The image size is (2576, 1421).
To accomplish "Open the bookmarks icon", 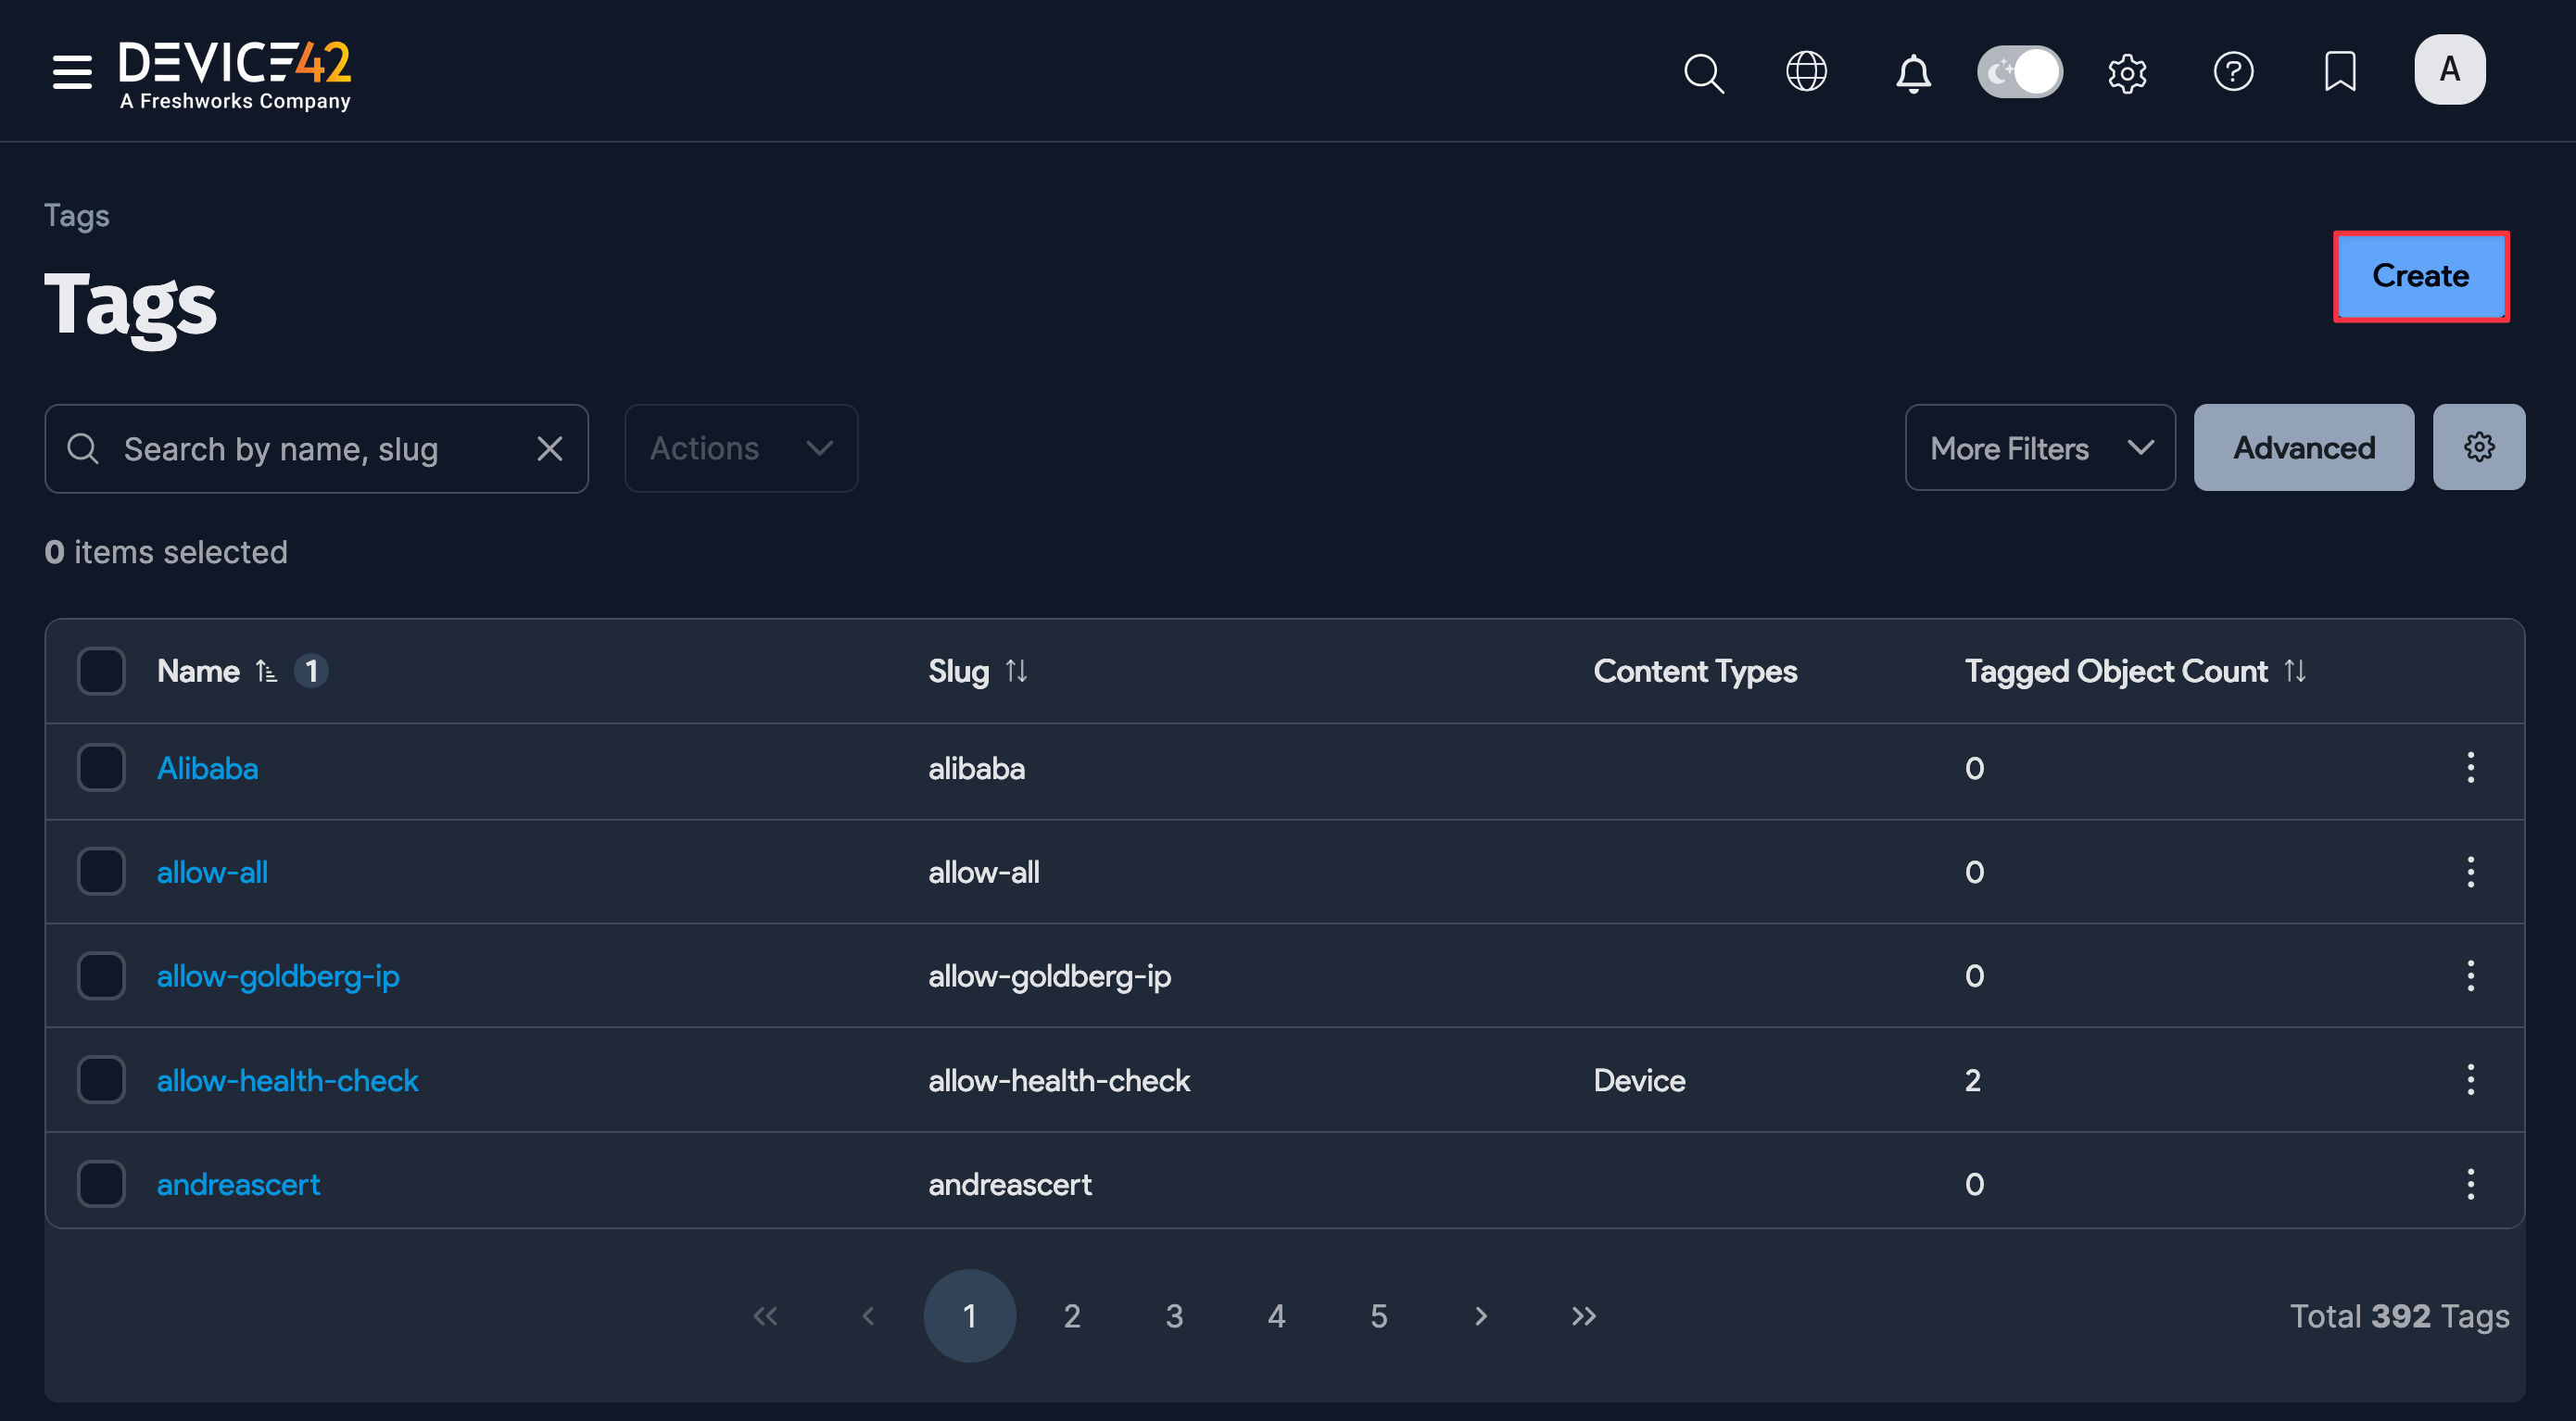I will [2340, 72].
